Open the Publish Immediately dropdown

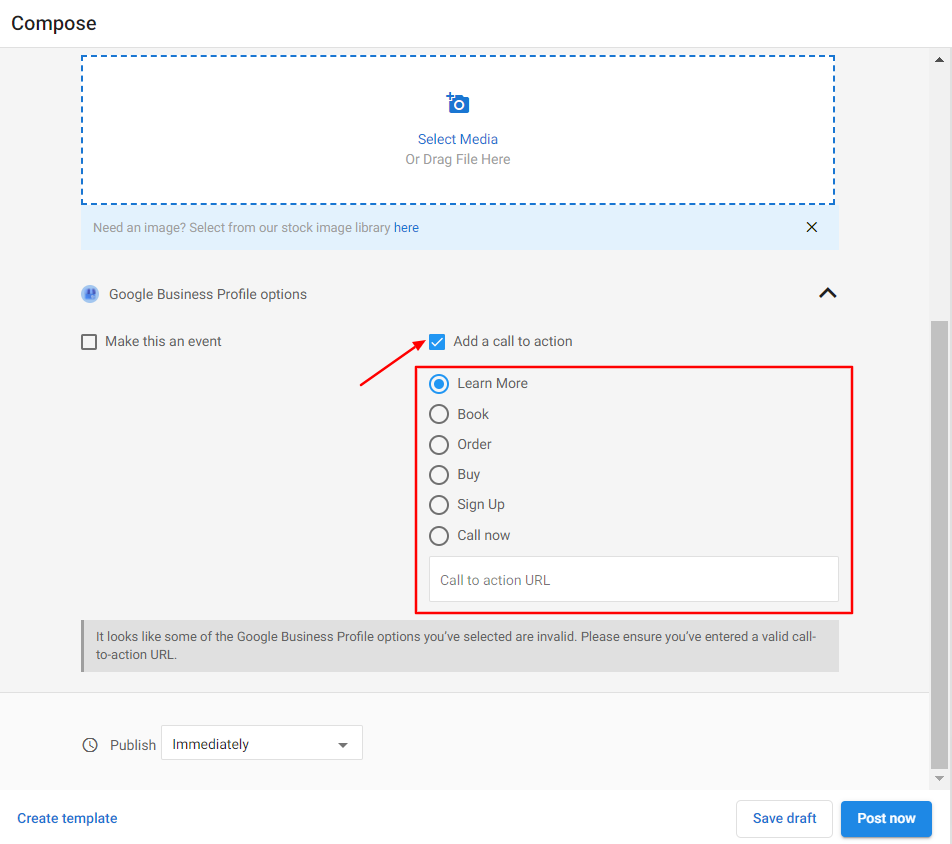click(262, 743)
